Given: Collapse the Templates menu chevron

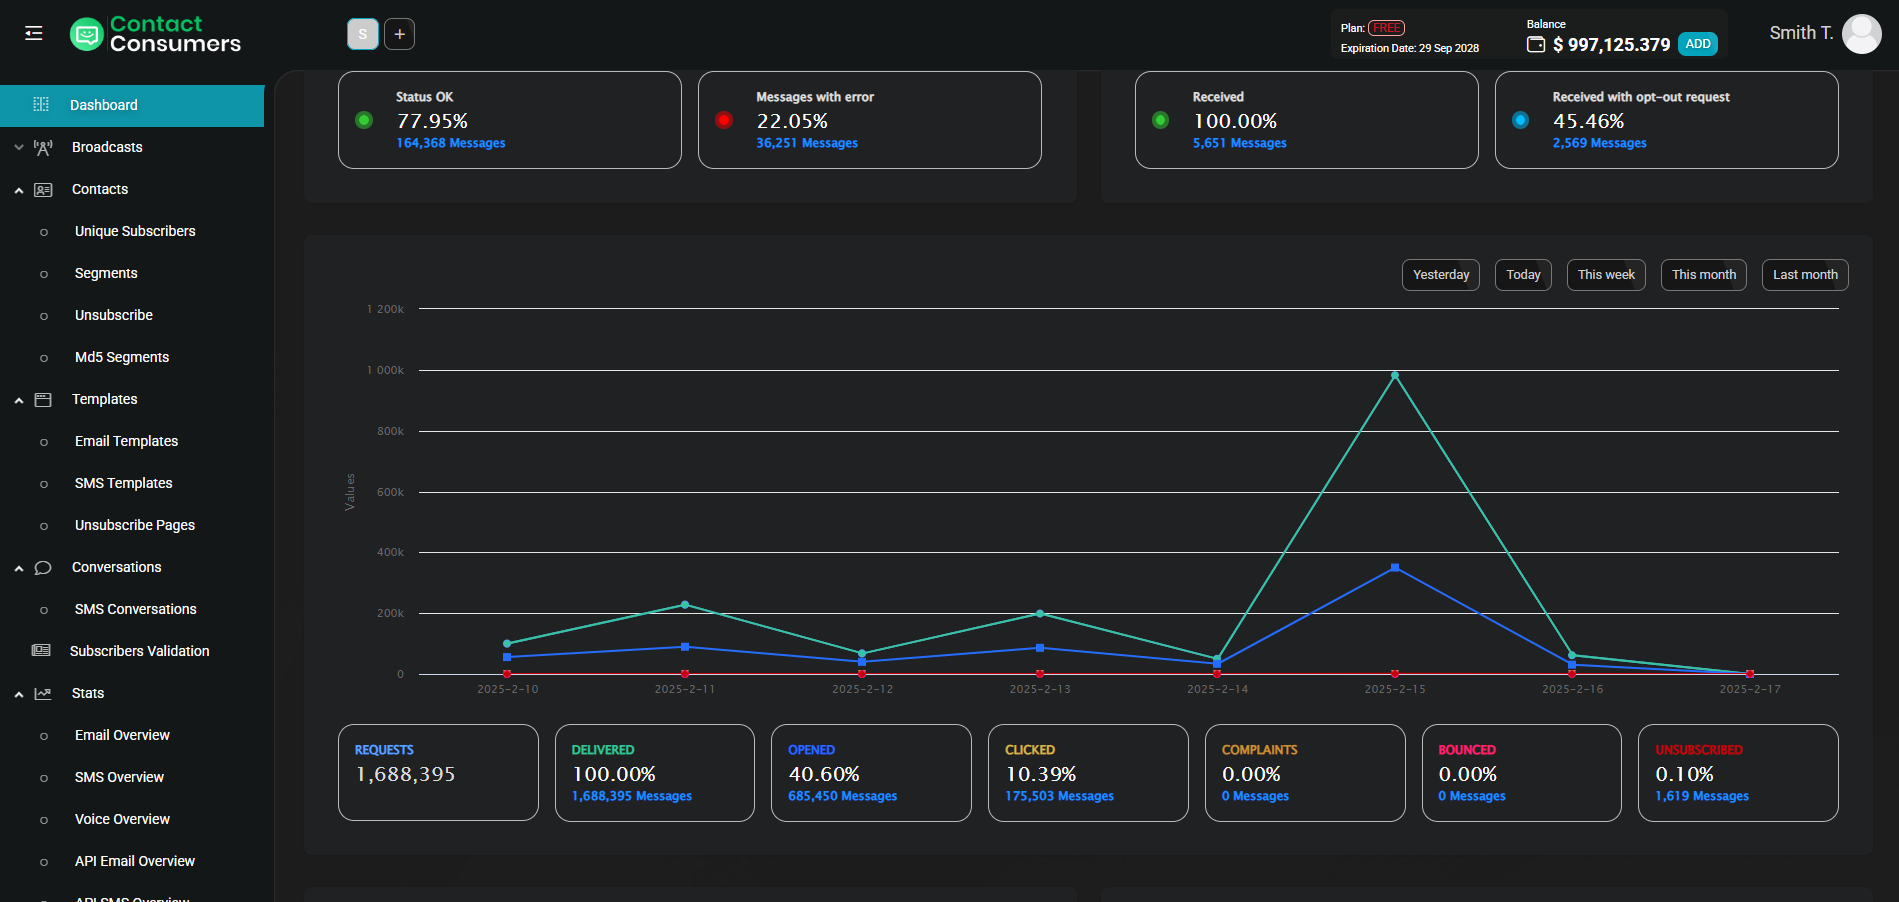Looking at the screenshot, I should click(x=19, y=400).
